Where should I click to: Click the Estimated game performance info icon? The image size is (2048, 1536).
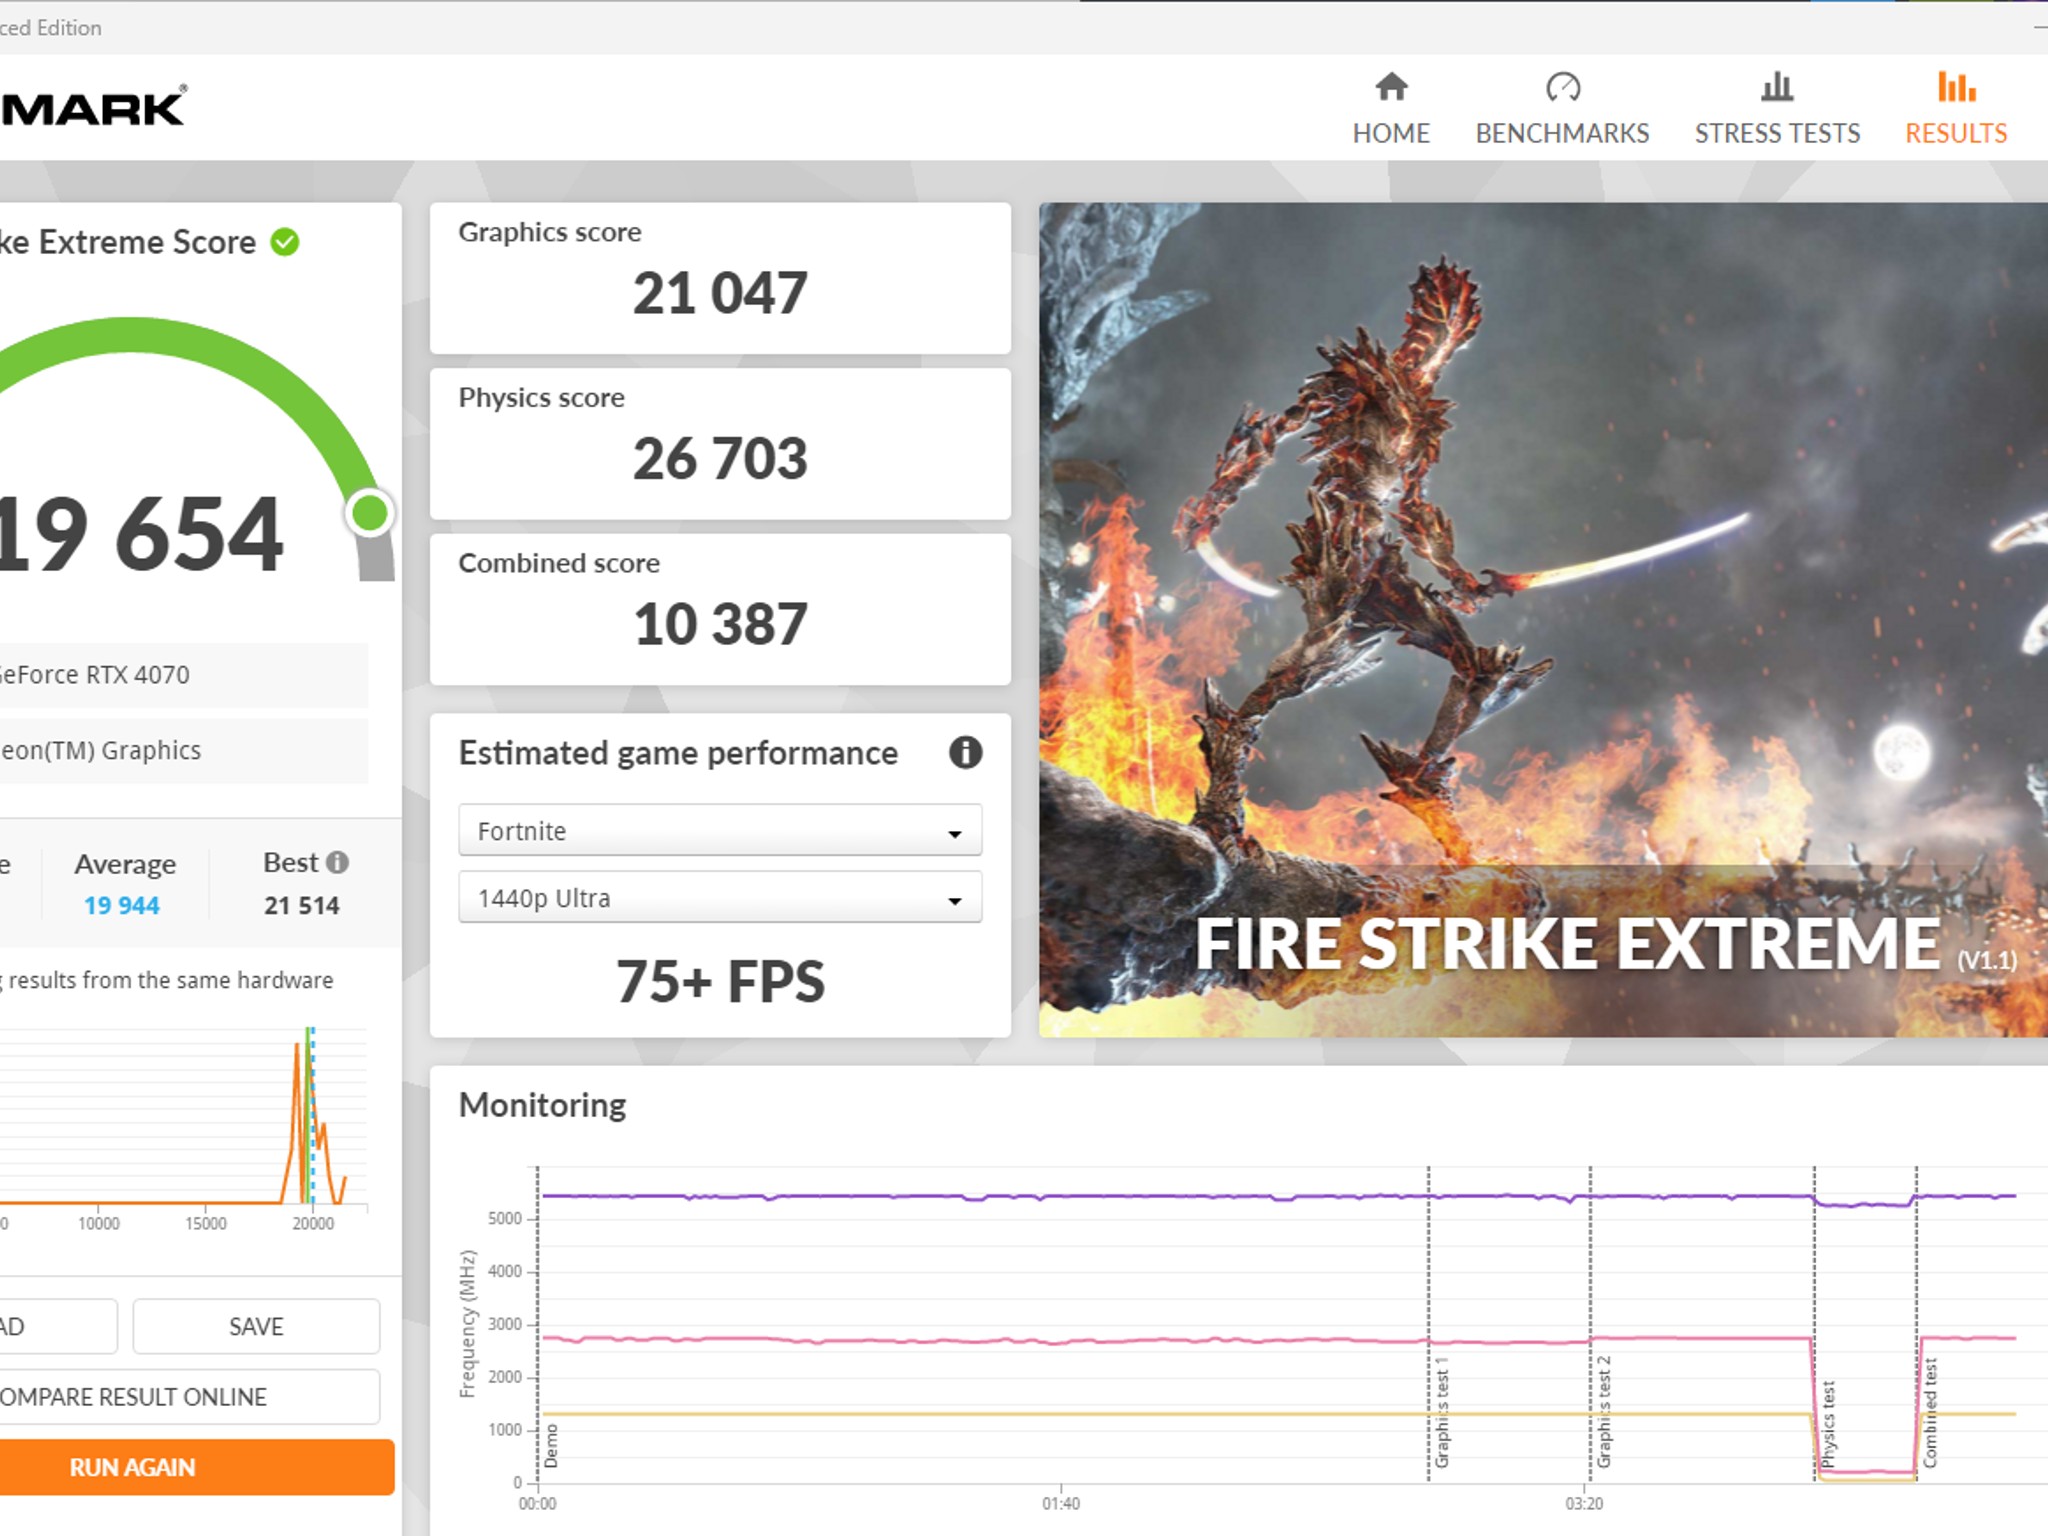click(965, 752)
